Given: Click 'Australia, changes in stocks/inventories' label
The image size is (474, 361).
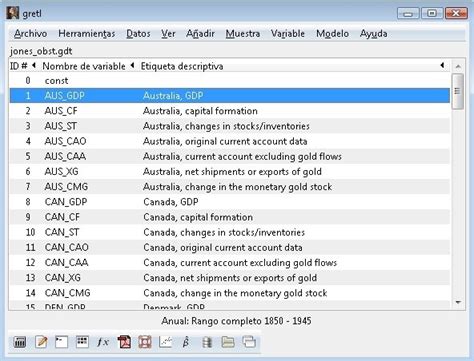Looking at the screenshot, I should (226, 126).
